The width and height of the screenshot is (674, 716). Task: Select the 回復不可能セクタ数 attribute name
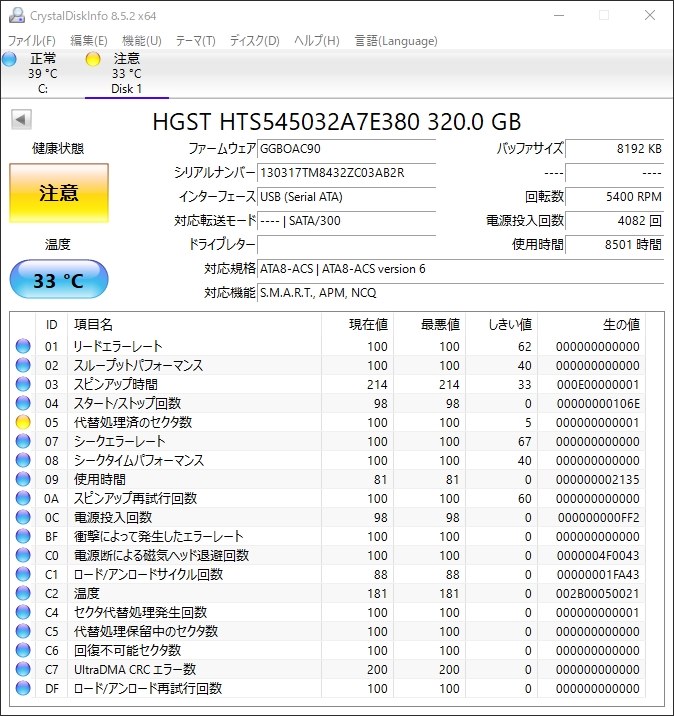pyautogui.click(x=127, y=650)
